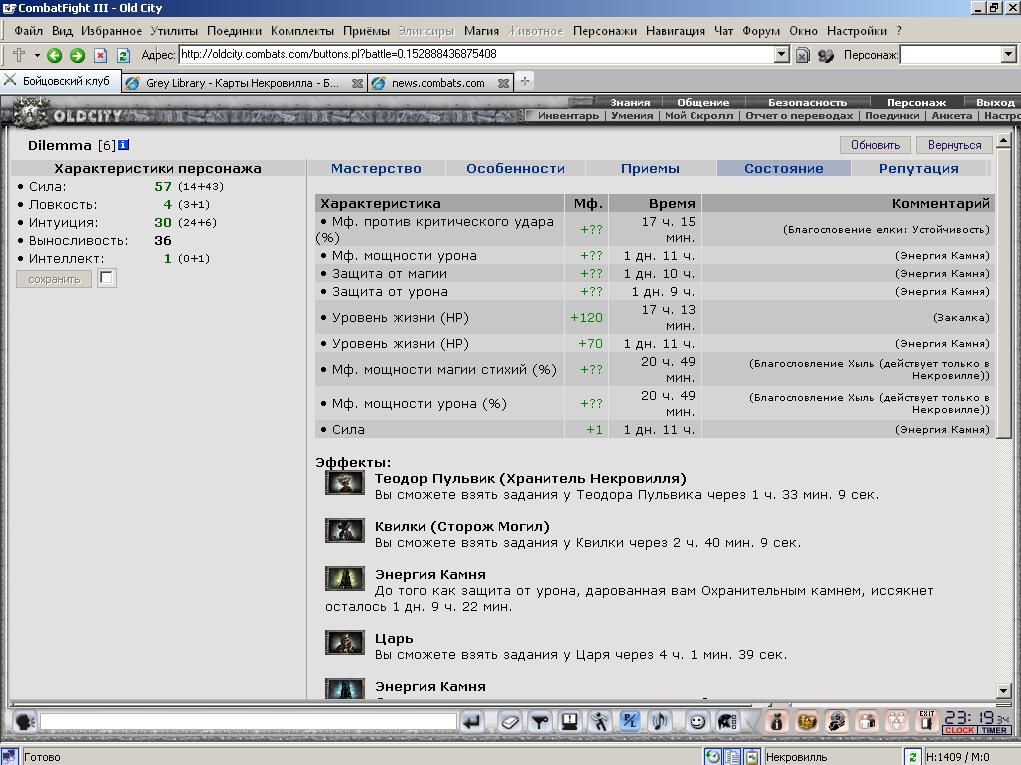Click Теодор Пульвик effect thumbnail
This screenshot has width=1021, height=765.
(344, 483)
